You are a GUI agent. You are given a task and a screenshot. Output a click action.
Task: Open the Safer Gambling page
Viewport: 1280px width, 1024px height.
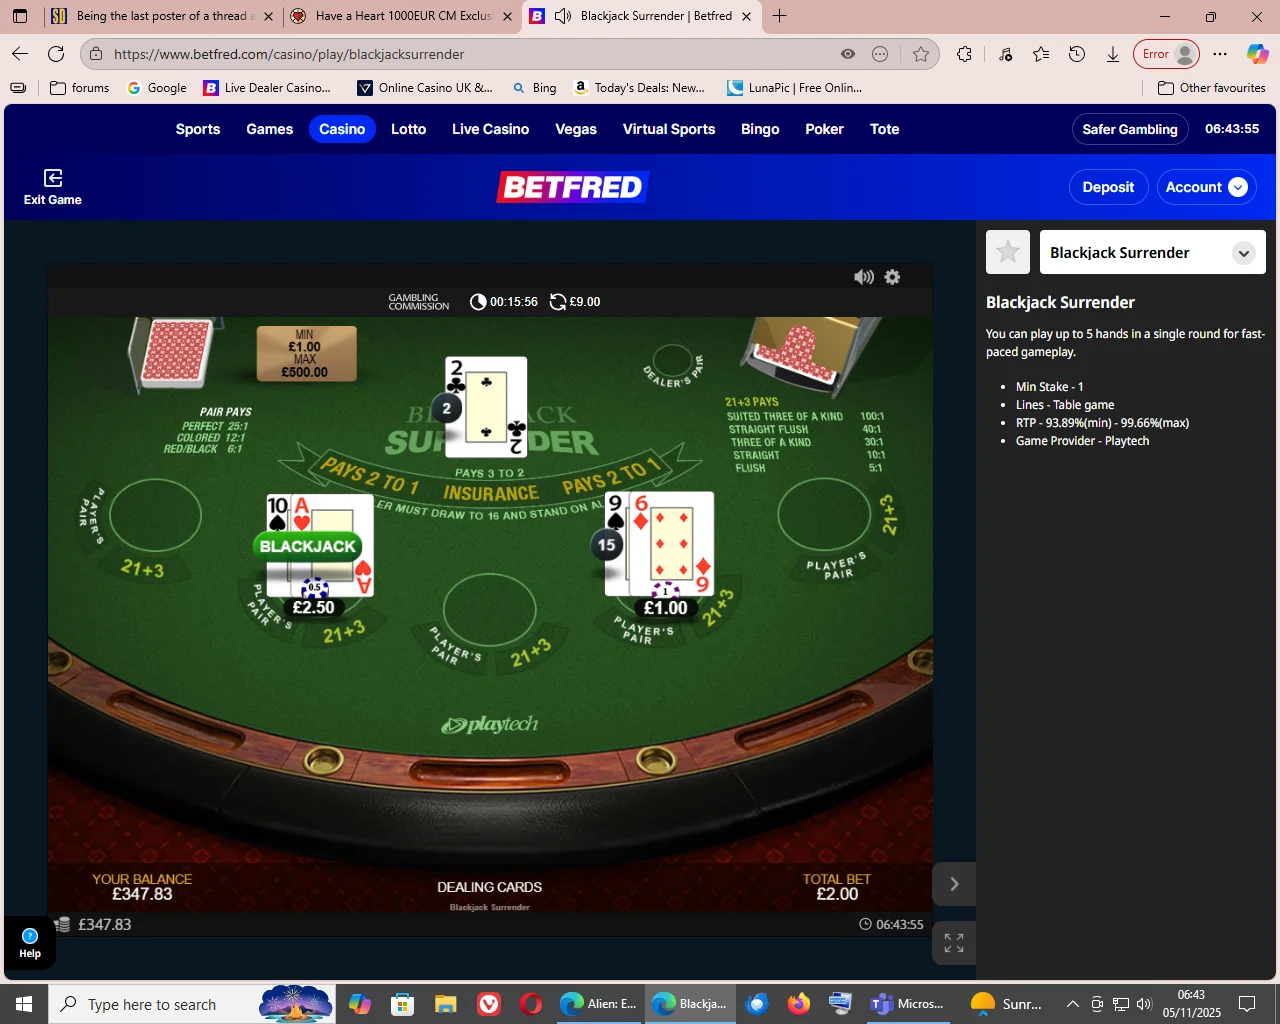(1130, 129)
